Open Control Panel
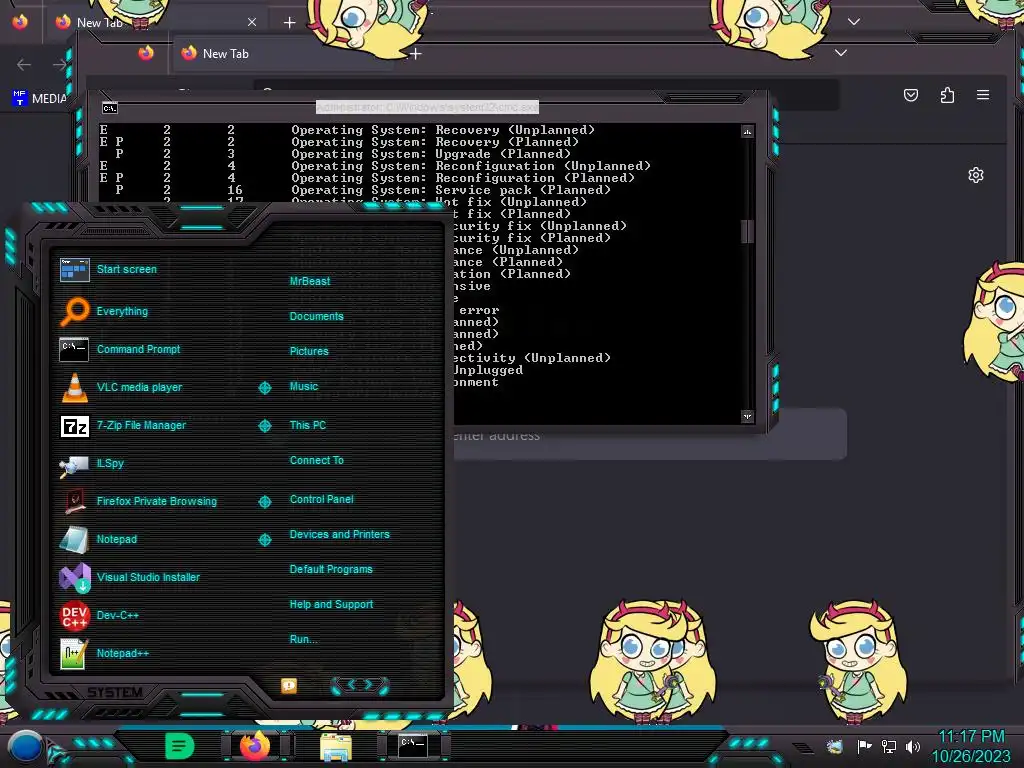The width and height of the screenshot is (1024, 768). click(x=321, y=500)
